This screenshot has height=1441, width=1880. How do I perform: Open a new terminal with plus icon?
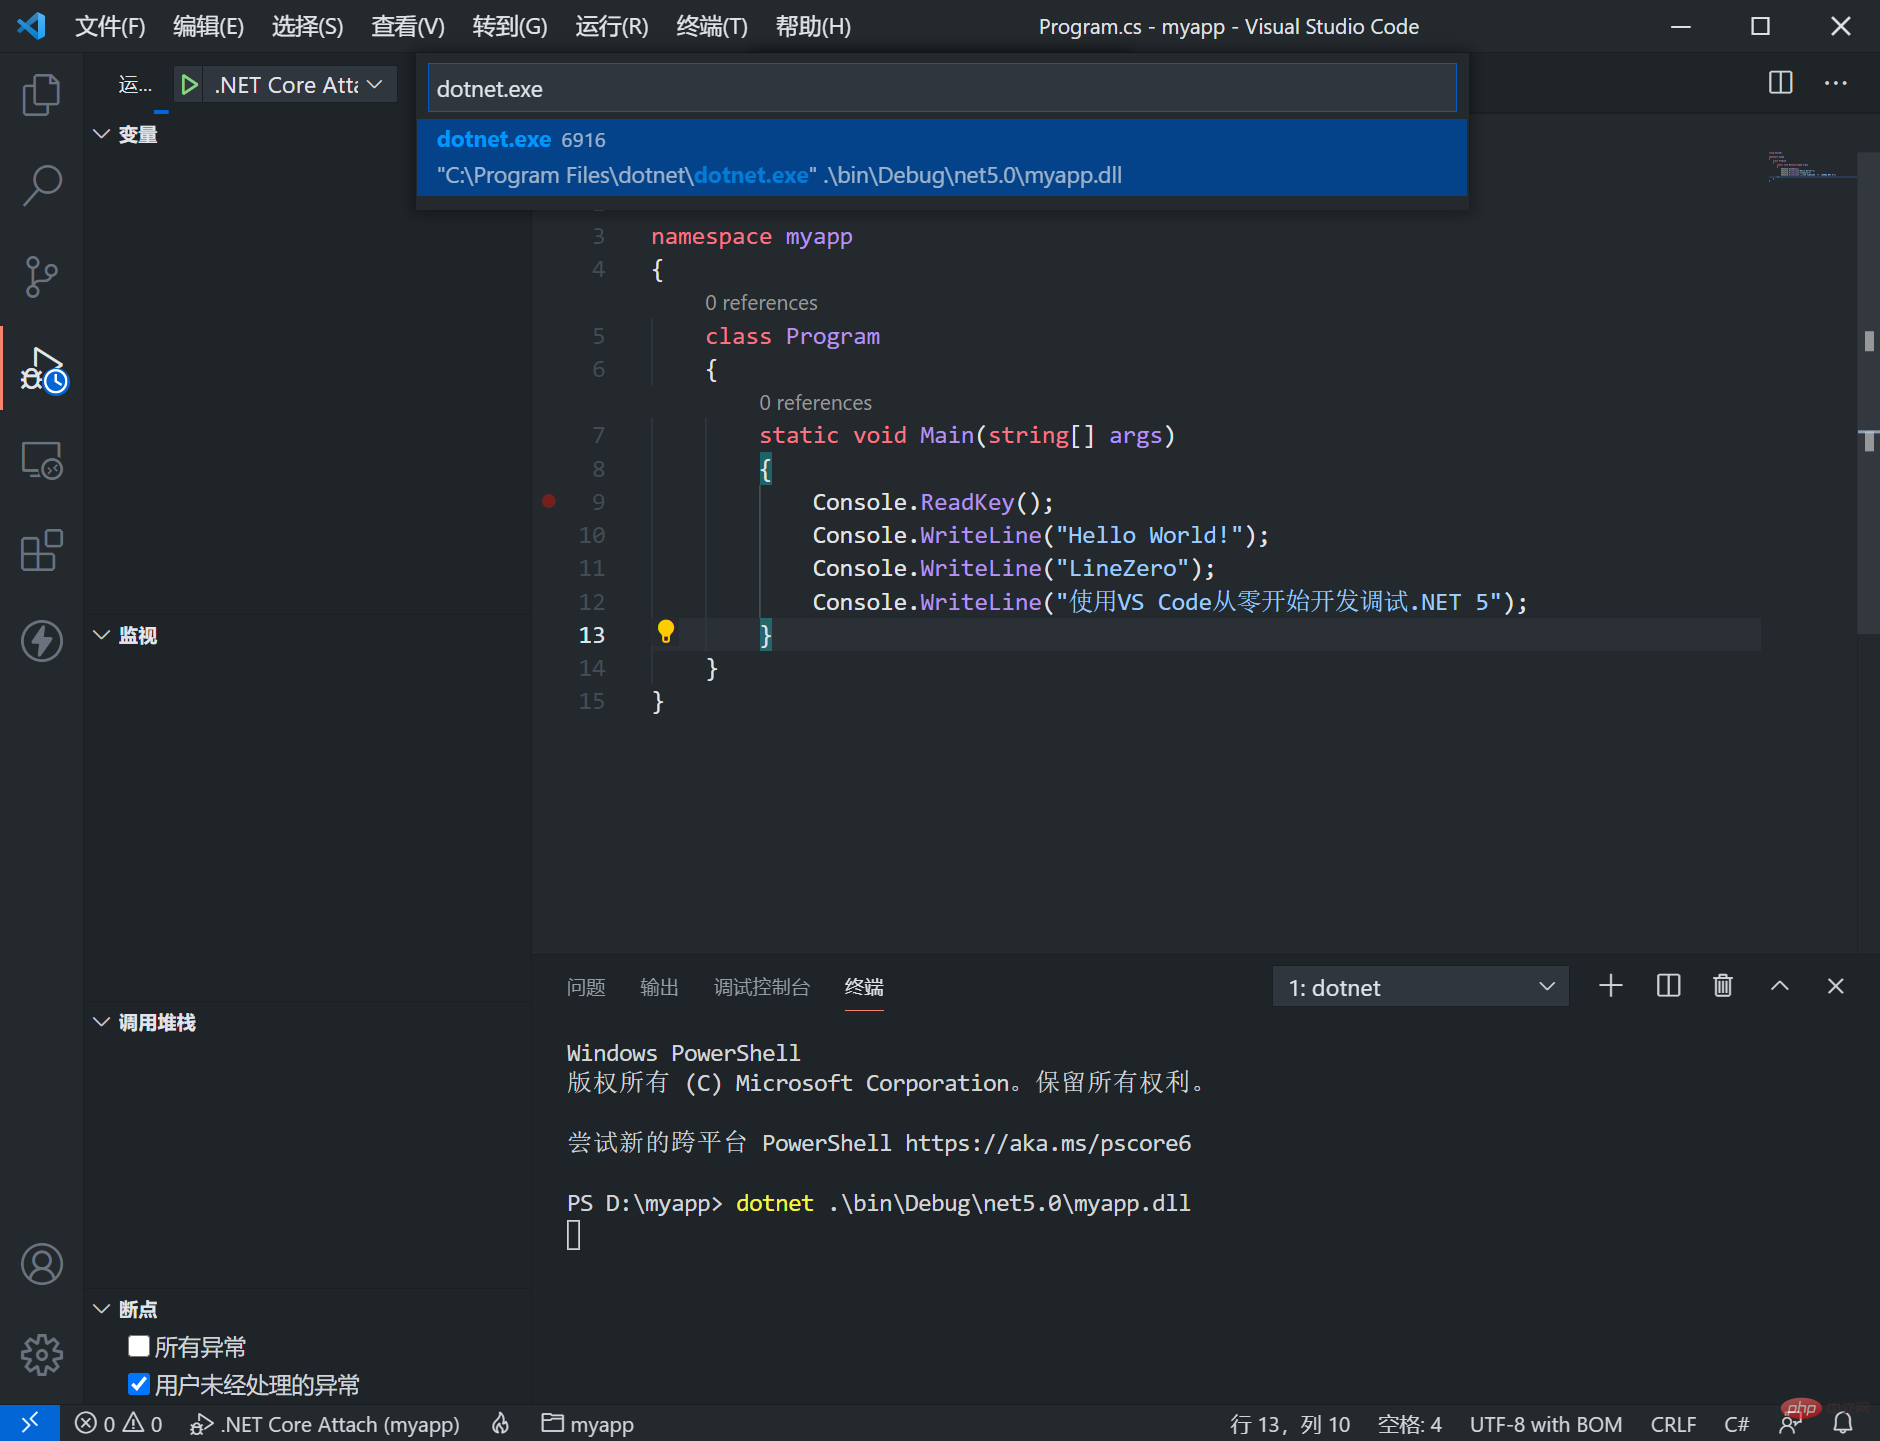click(1609, 986)
